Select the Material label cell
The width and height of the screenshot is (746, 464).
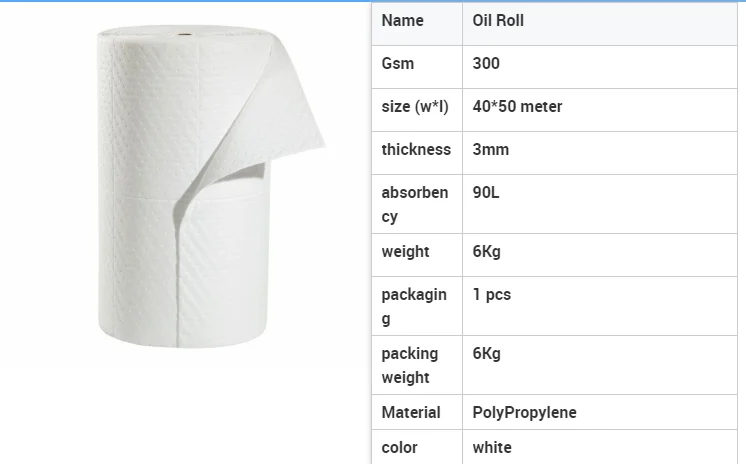[x=417, y=412]
